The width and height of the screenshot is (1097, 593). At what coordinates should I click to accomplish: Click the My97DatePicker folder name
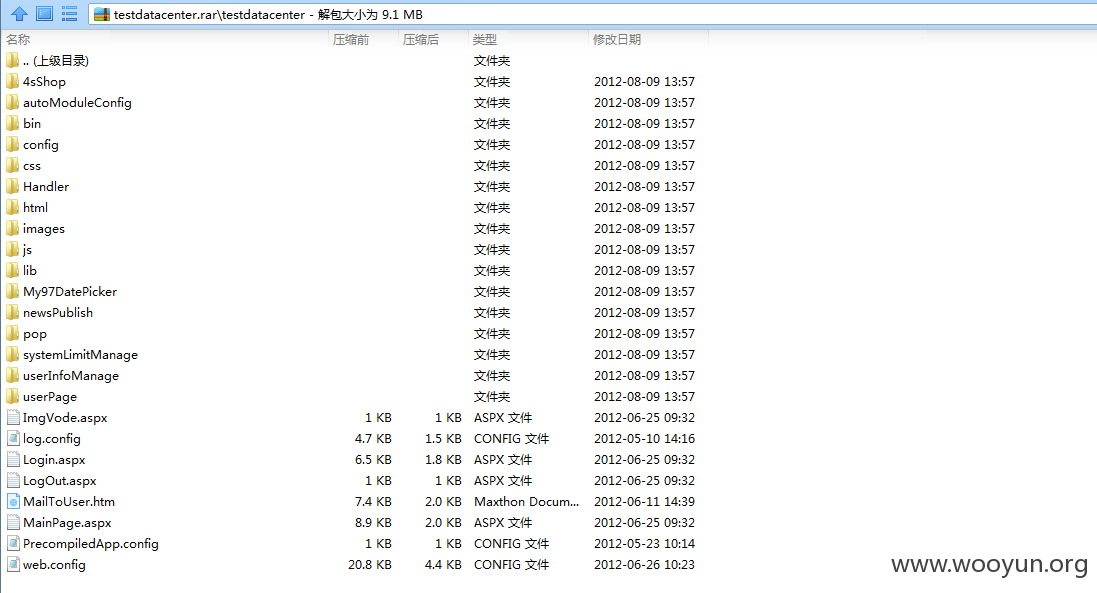69,292
